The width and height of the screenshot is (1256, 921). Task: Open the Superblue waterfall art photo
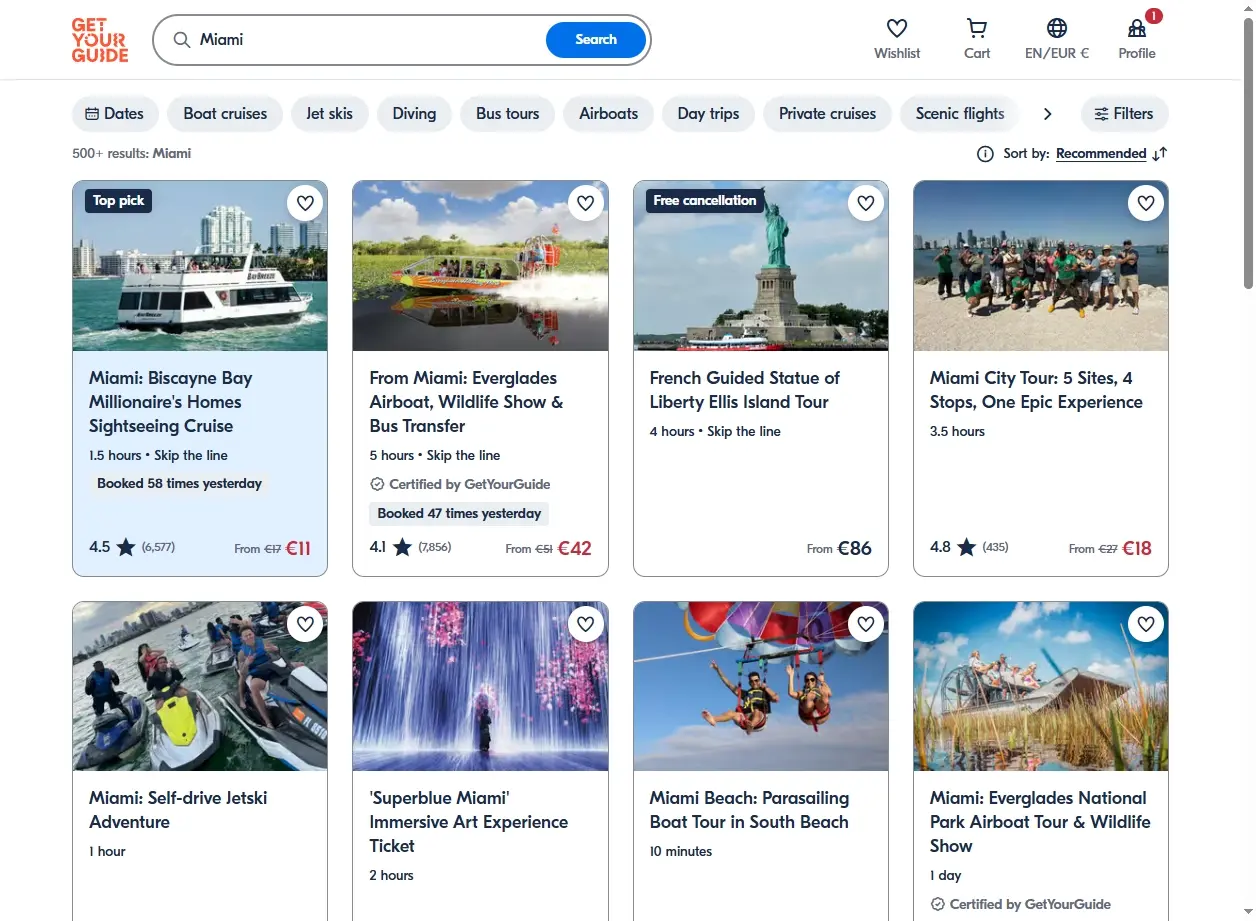pos(480,686)
